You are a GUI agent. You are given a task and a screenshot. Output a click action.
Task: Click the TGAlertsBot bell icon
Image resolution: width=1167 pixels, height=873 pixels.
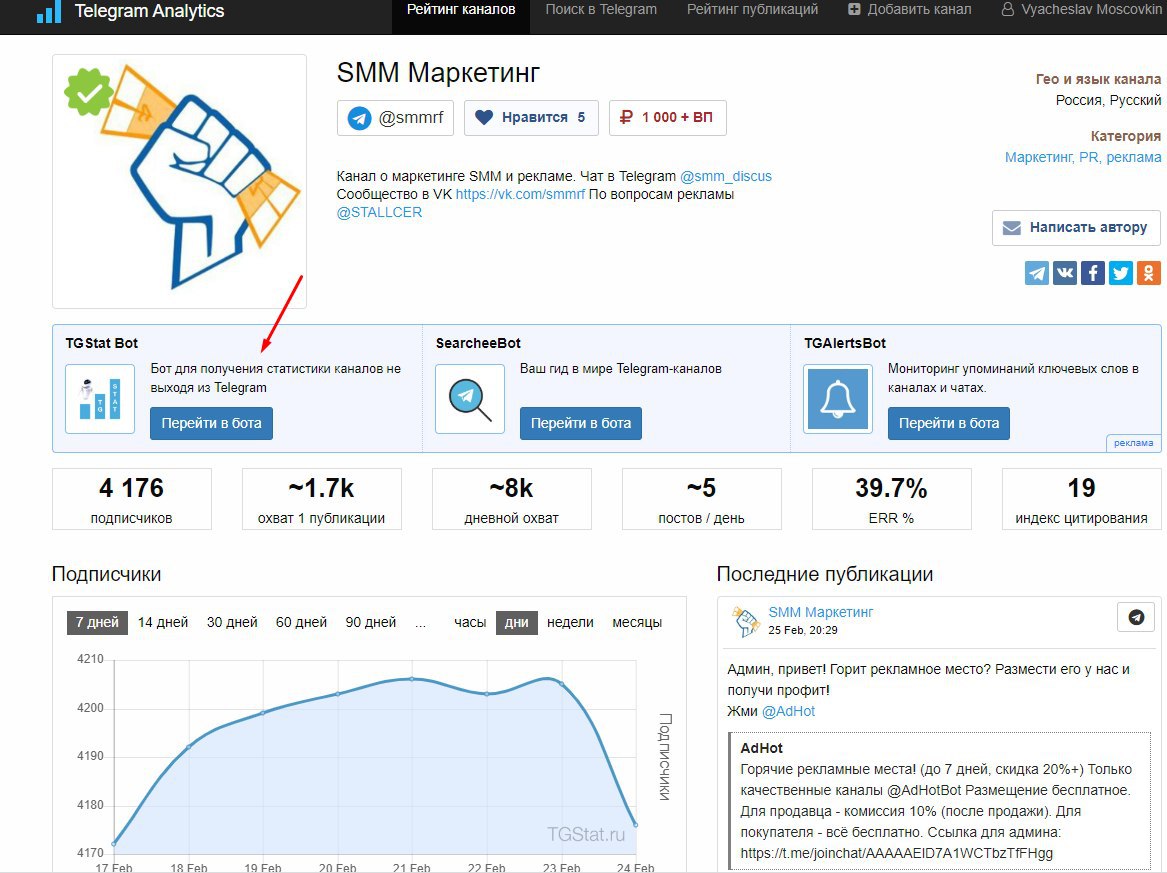pyautogui.click(x=837, y=399)
